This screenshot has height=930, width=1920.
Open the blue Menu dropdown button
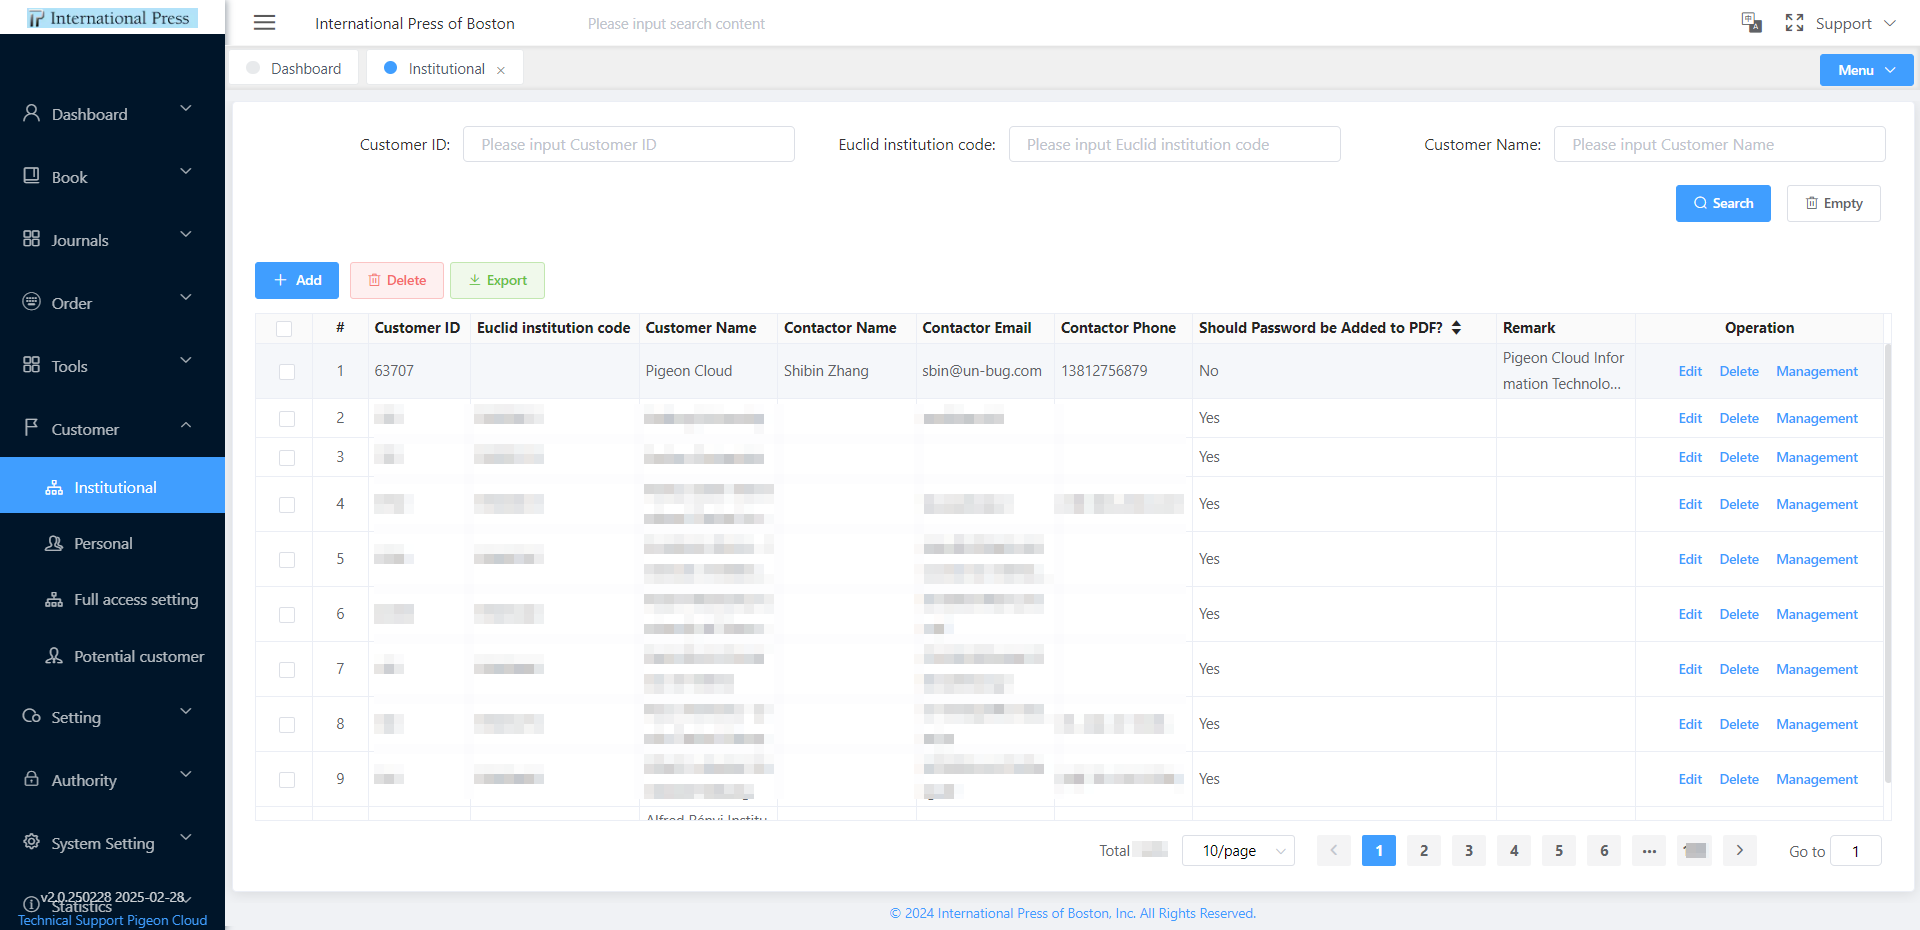coord(1866,70)
